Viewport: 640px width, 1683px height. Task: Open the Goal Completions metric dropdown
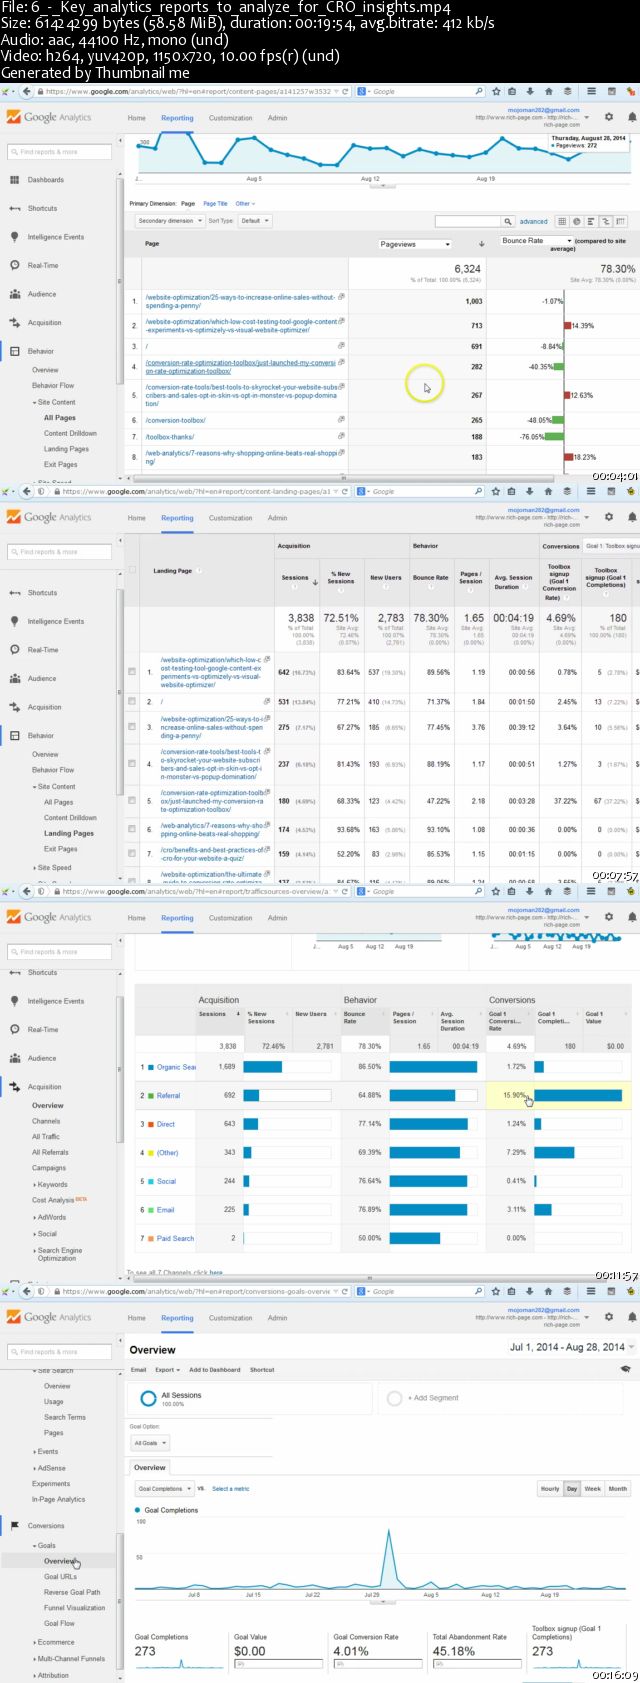pos(164,1488)
